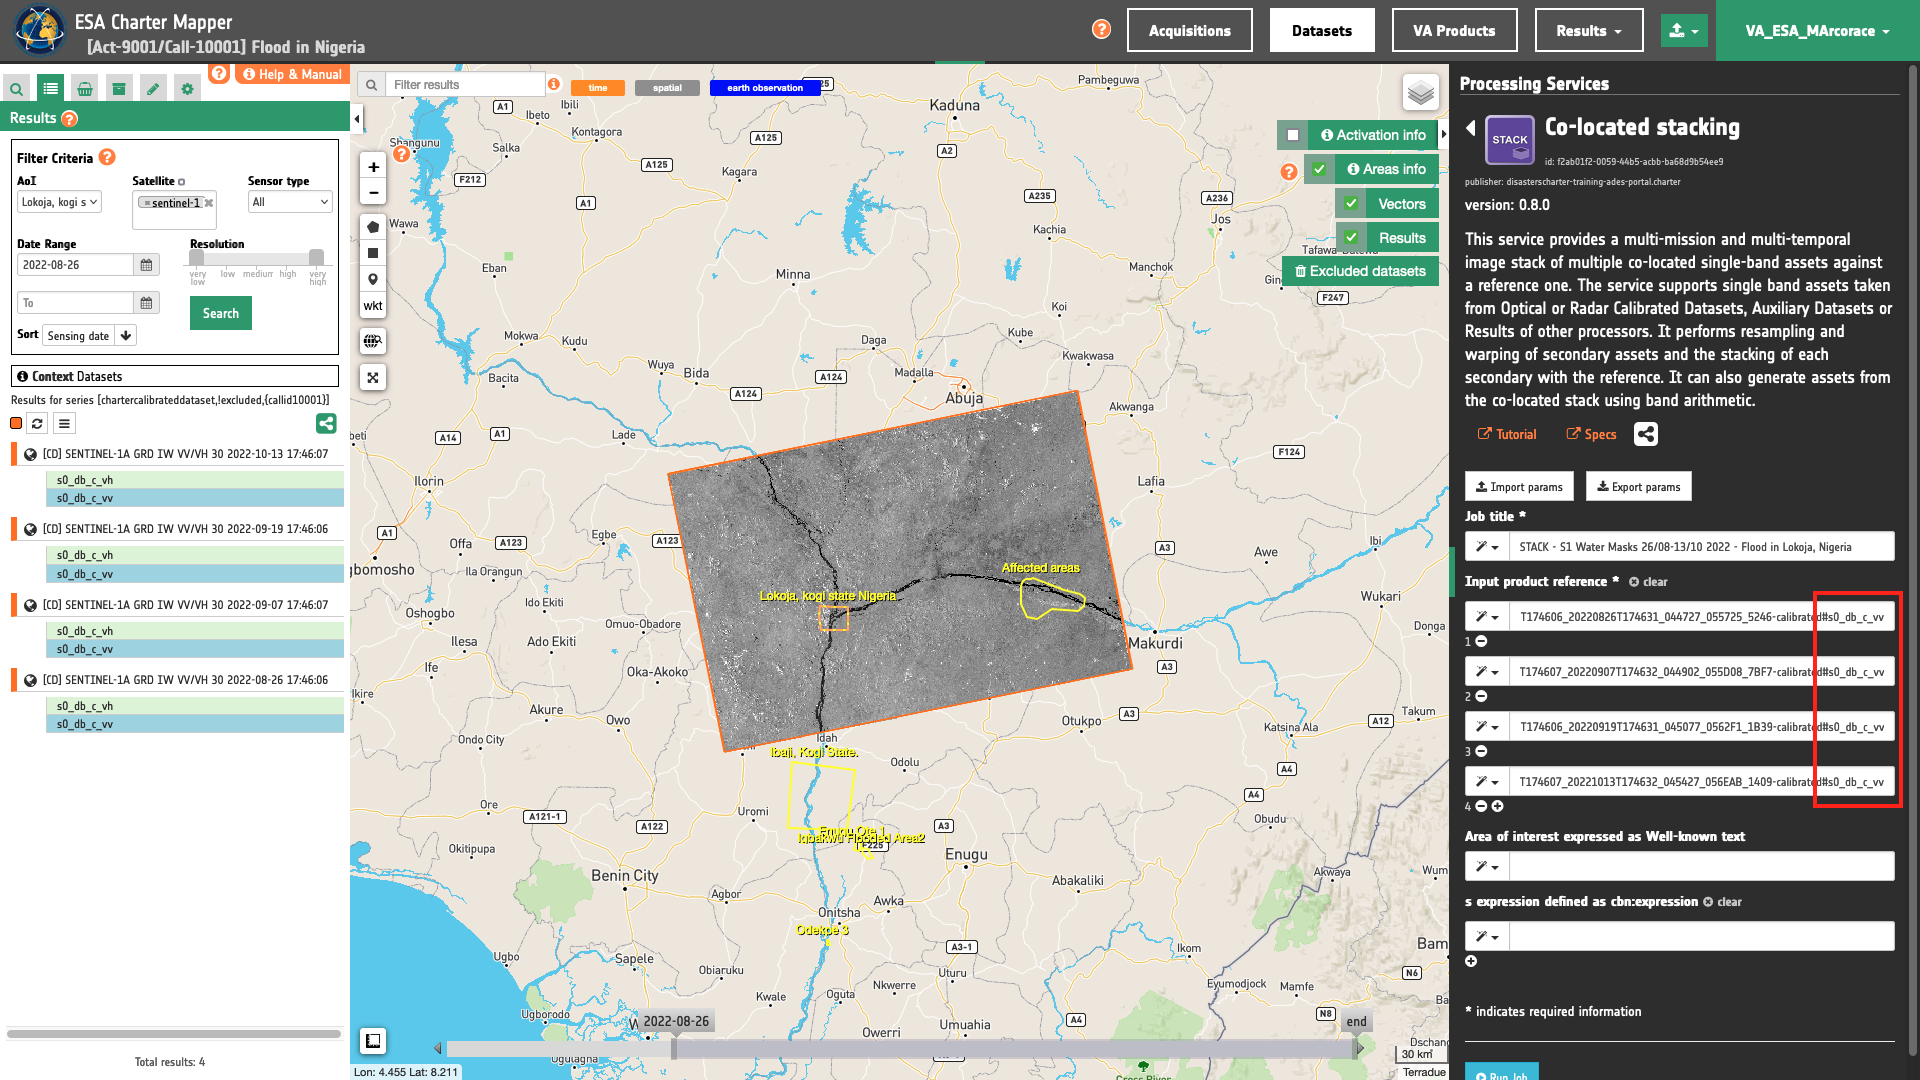Open the WKT input tool
Viewport: 1920px width, 1080px height.
(x=373, y=306)
